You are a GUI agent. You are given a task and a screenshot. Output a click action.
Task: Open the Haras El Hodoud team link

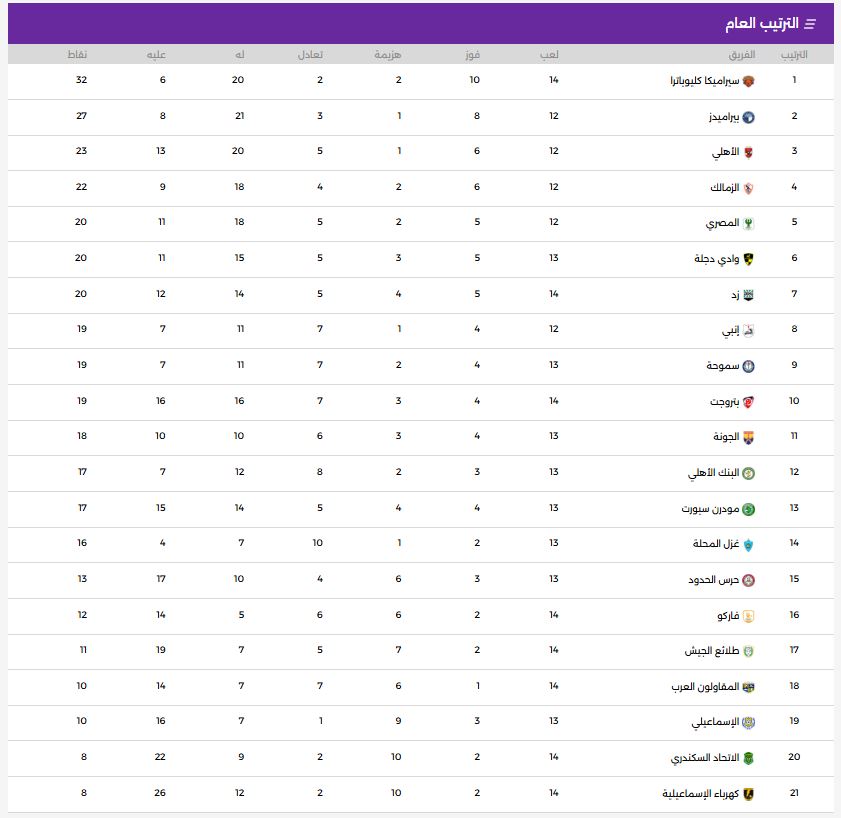(x=710, y=579)
